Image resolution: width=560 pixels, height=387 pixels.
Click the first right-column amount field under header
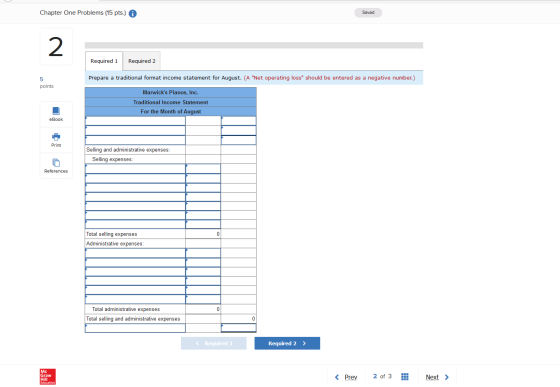[239, 121]
